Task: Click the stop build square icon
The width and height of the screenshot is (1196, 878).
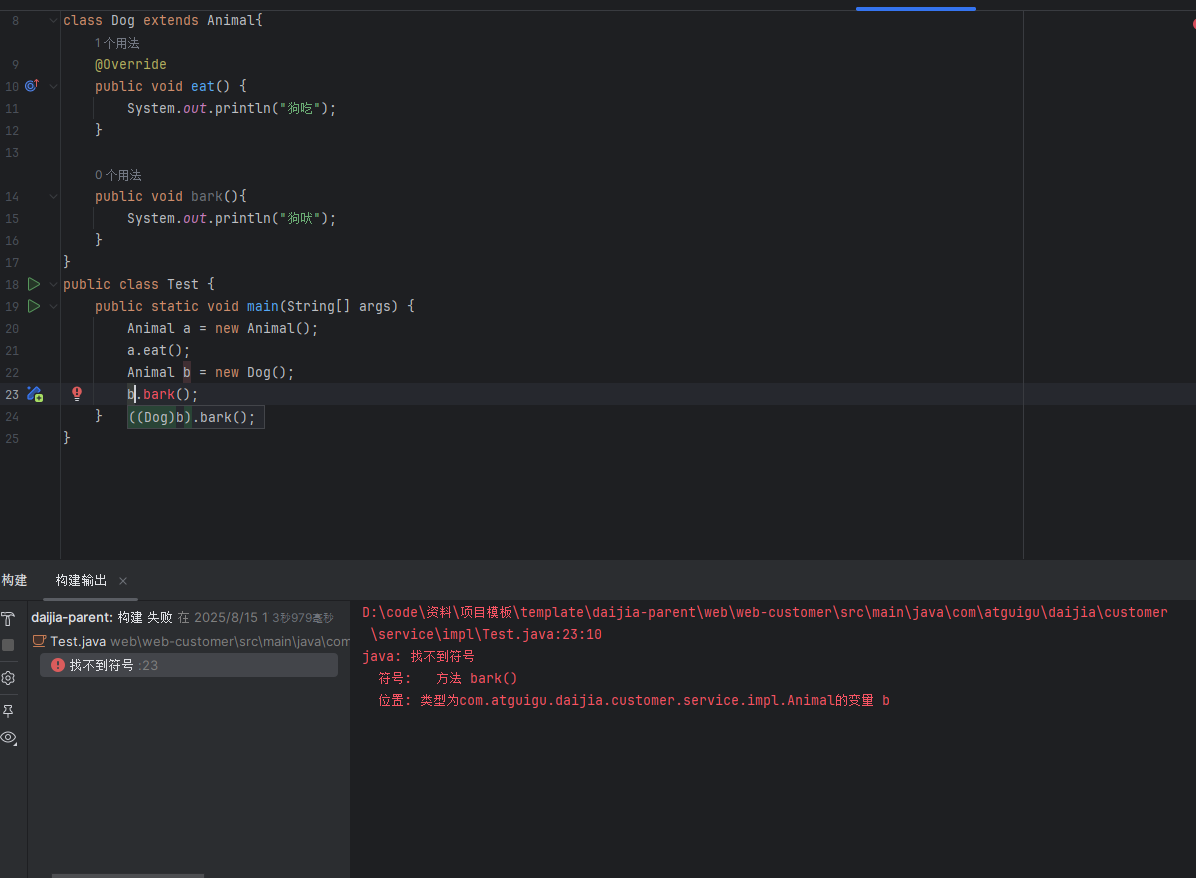Action: point(8,645)
